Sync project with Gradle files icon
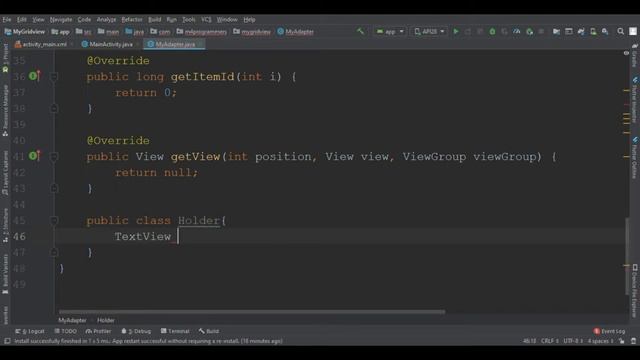Screen dimensions: 640x360 [581, 31]
